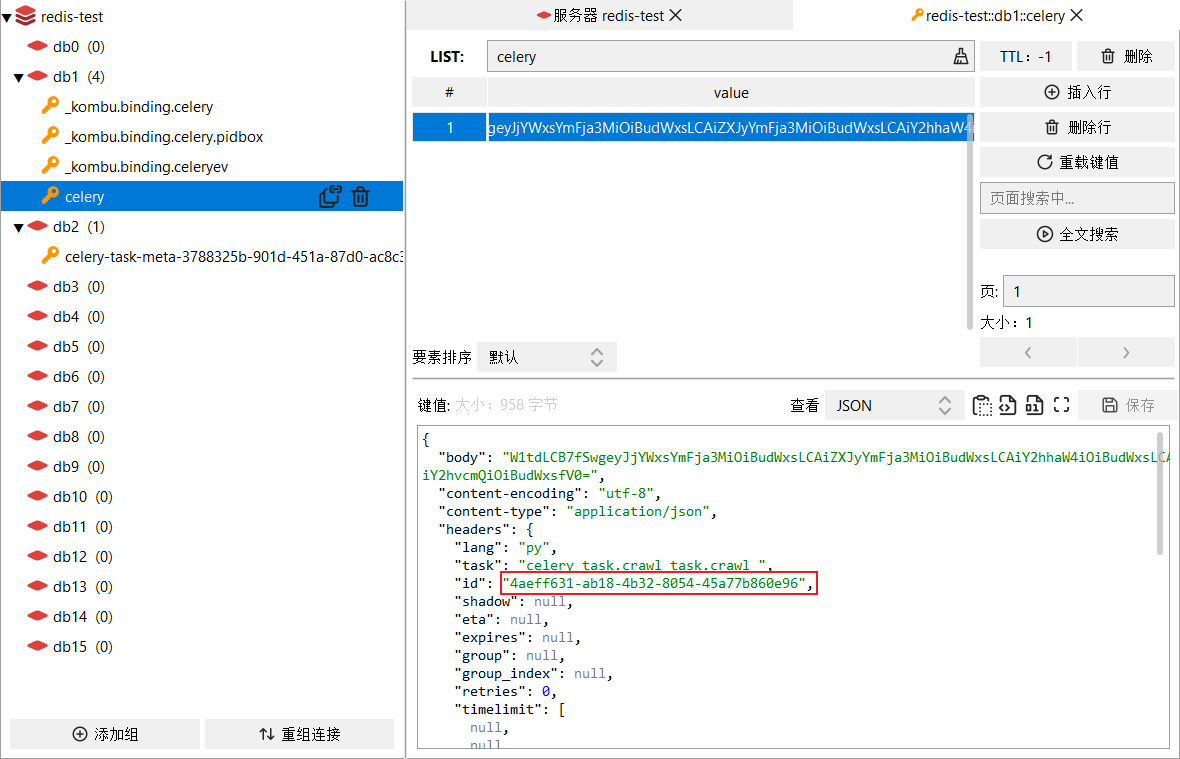Screen dimensions: 1180x759
Task: Click the db0 database icon
Action: [38, 46]
